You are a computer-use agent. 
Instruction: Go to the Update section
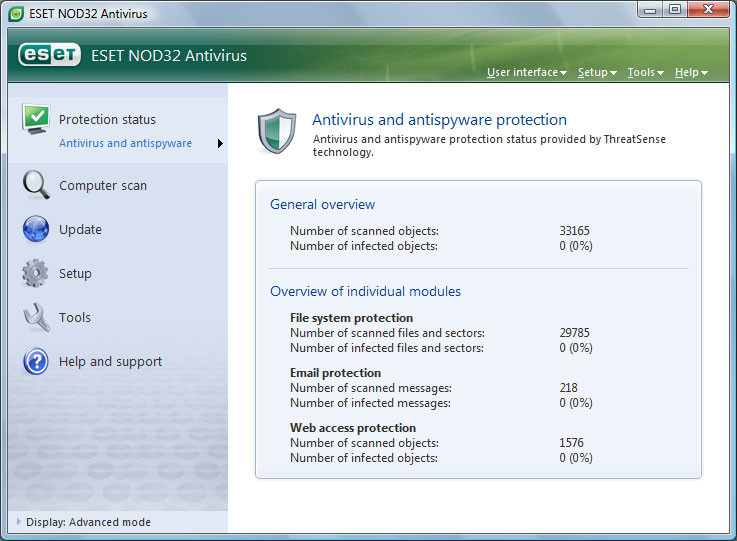(x=80, y=229)
